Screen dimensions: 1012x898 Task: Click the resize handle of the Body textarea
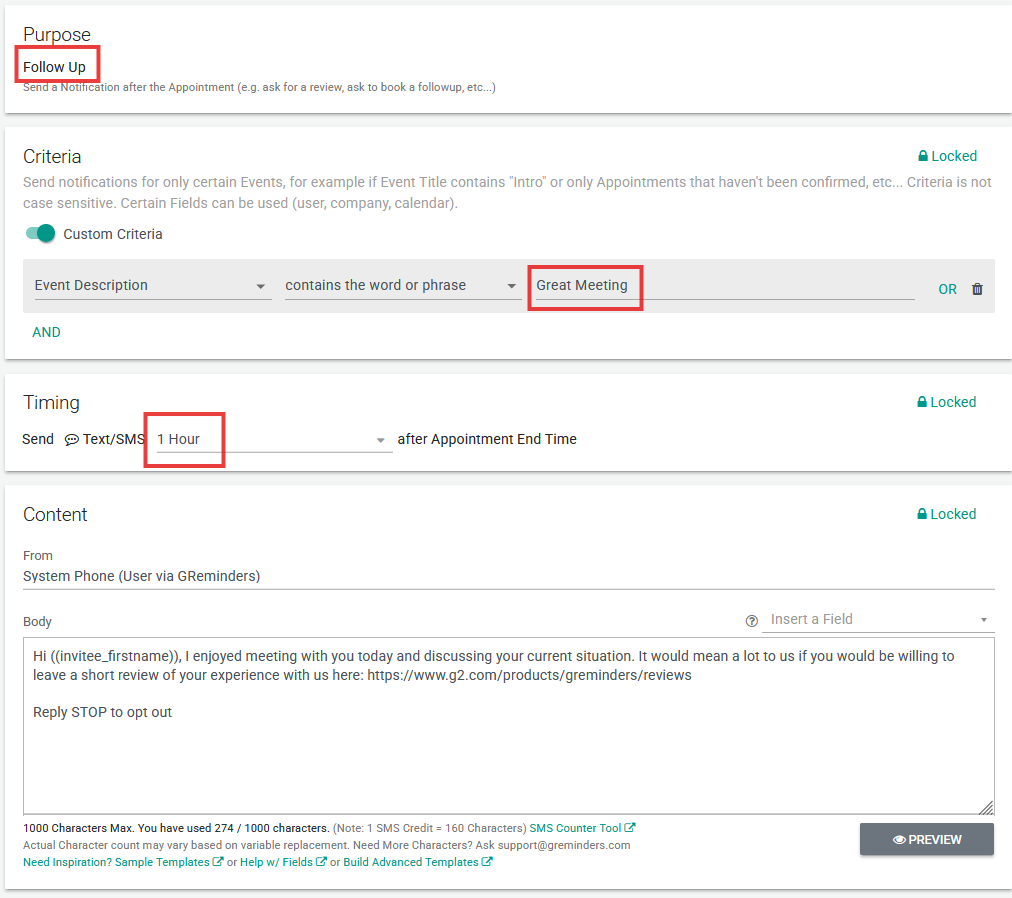click(986, 807)
